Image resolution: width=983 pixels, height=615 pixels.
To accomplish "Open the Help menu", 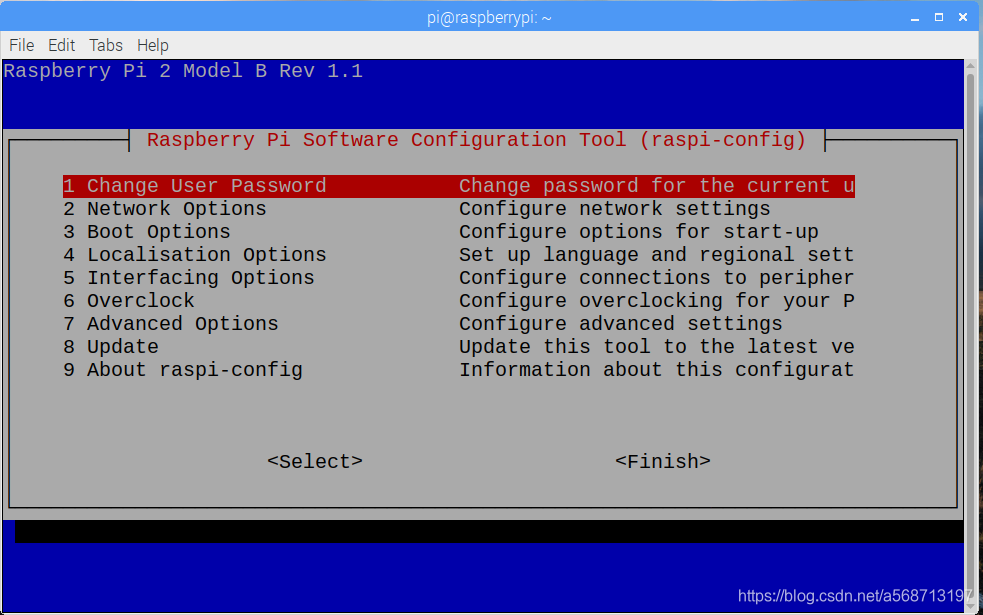I will 152,45.
